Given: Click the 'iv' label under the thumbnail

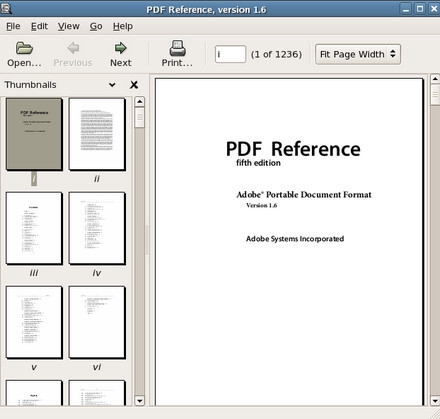Looking at the screenshot, I should tap(97, 273).
